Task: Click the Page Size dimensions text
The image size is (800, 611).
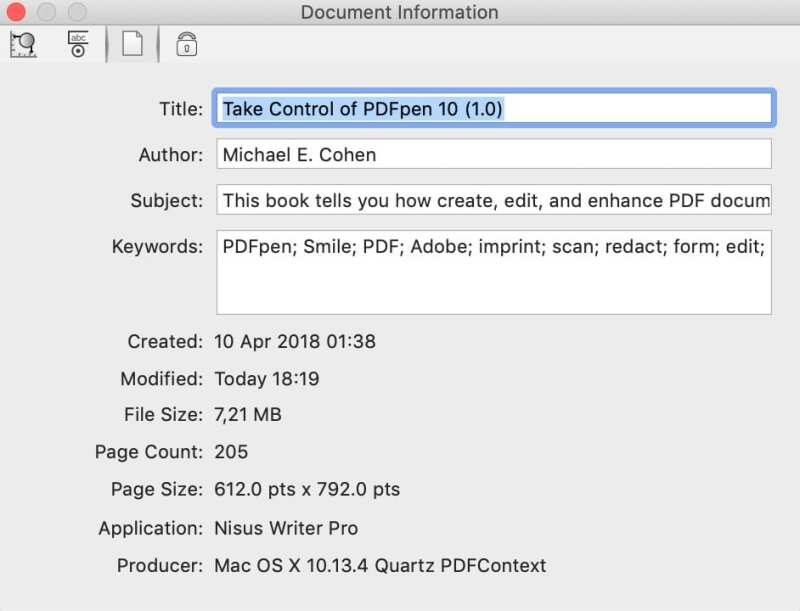Action: (x=307, y=490)
